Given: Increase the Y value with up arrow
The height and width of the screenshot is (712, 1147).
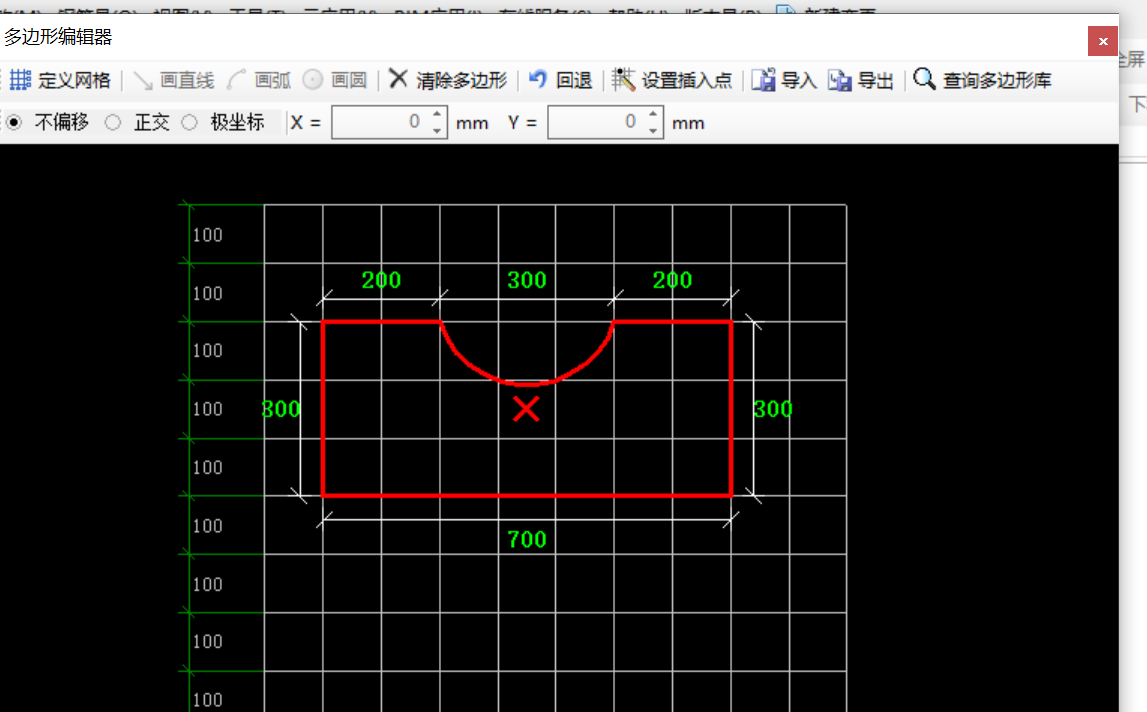Looking at the screenshot, I should point(653,114).
